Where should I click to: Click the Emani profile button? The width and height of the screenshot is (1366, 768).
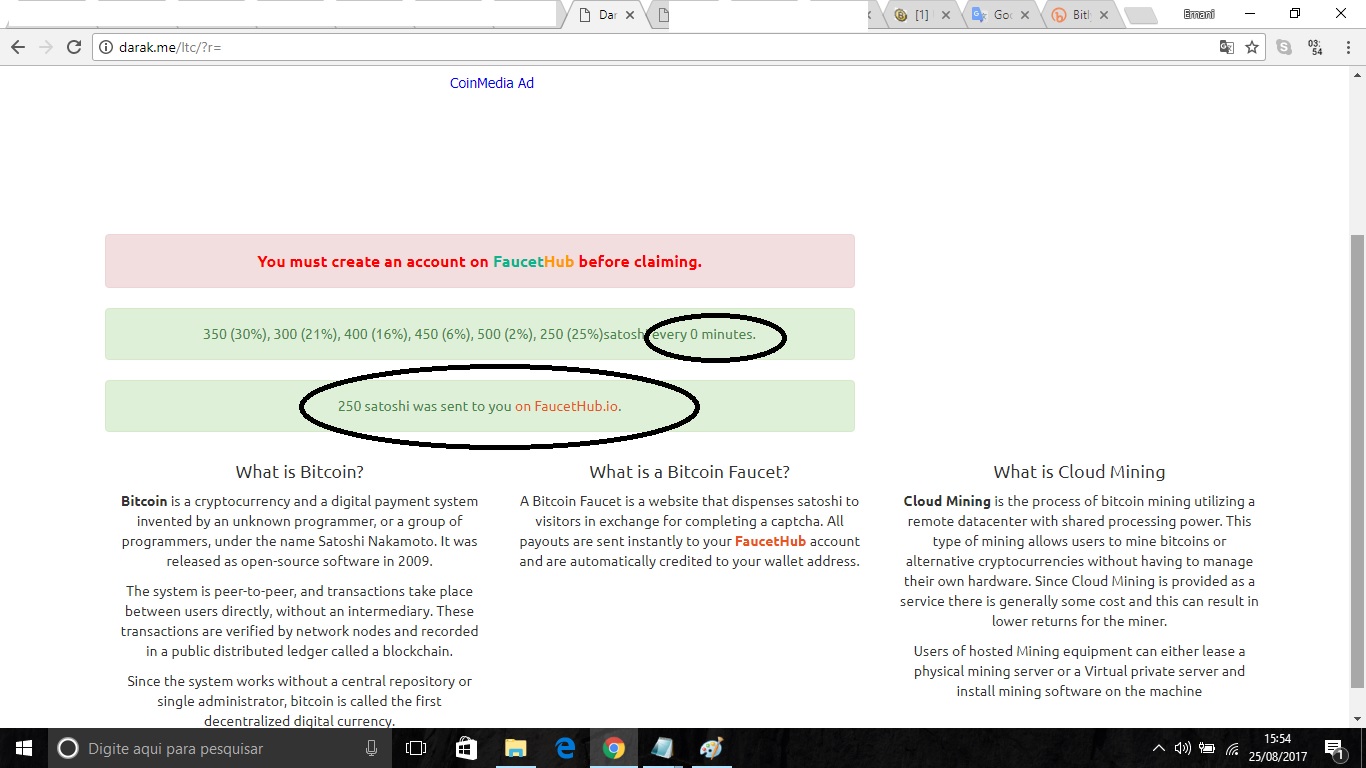coord(1198,14)
